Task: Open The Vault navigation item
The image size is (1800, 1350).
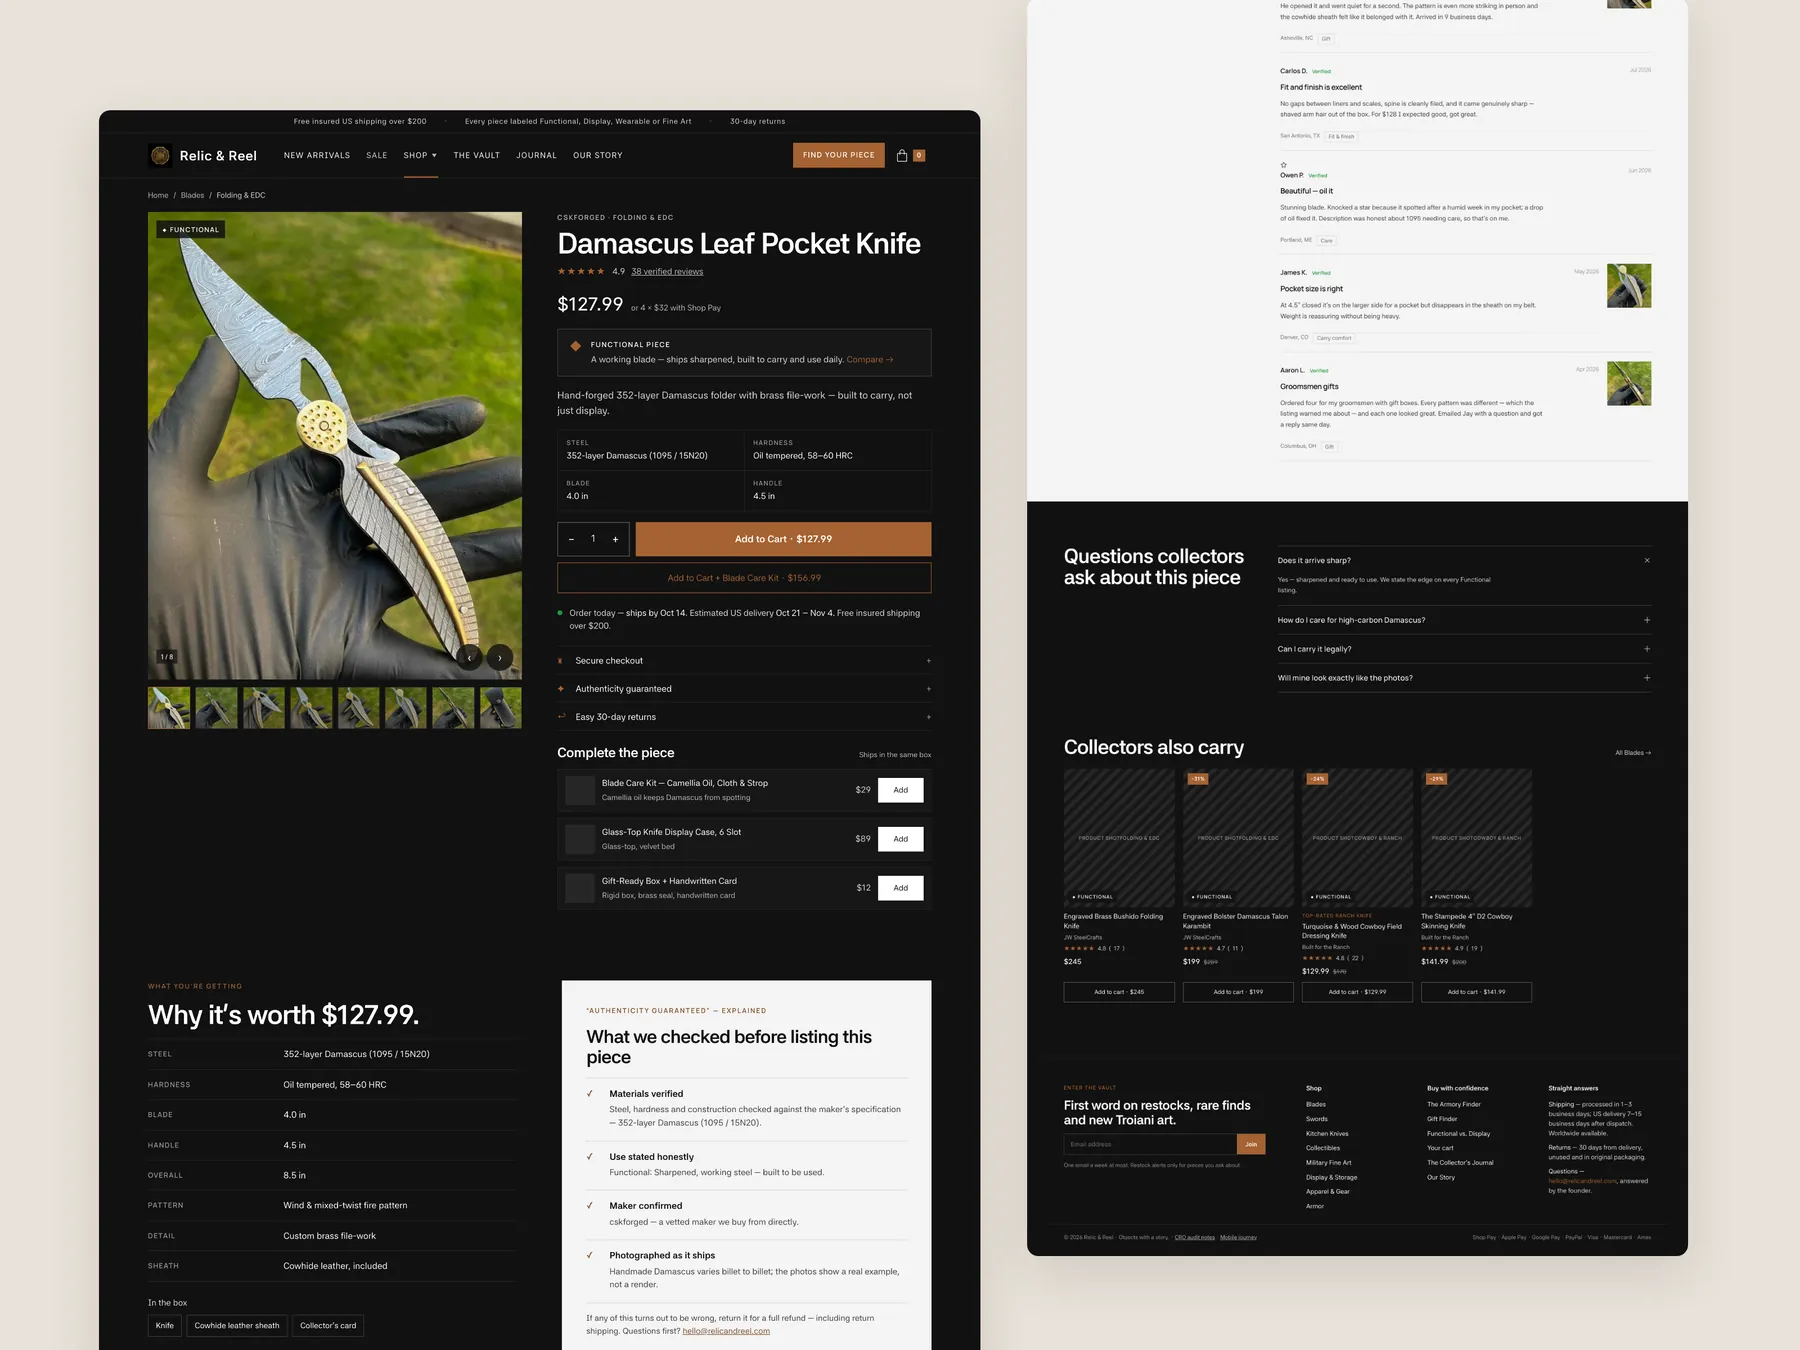Action: click(477, 155)
